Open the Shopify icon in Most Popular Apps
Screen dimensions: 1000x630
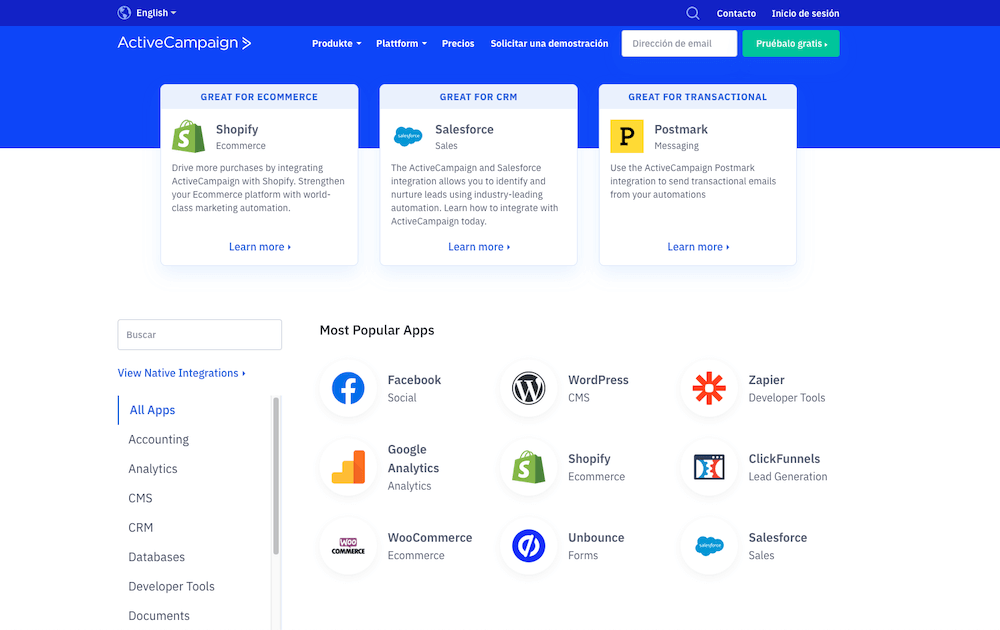[529, 467]
